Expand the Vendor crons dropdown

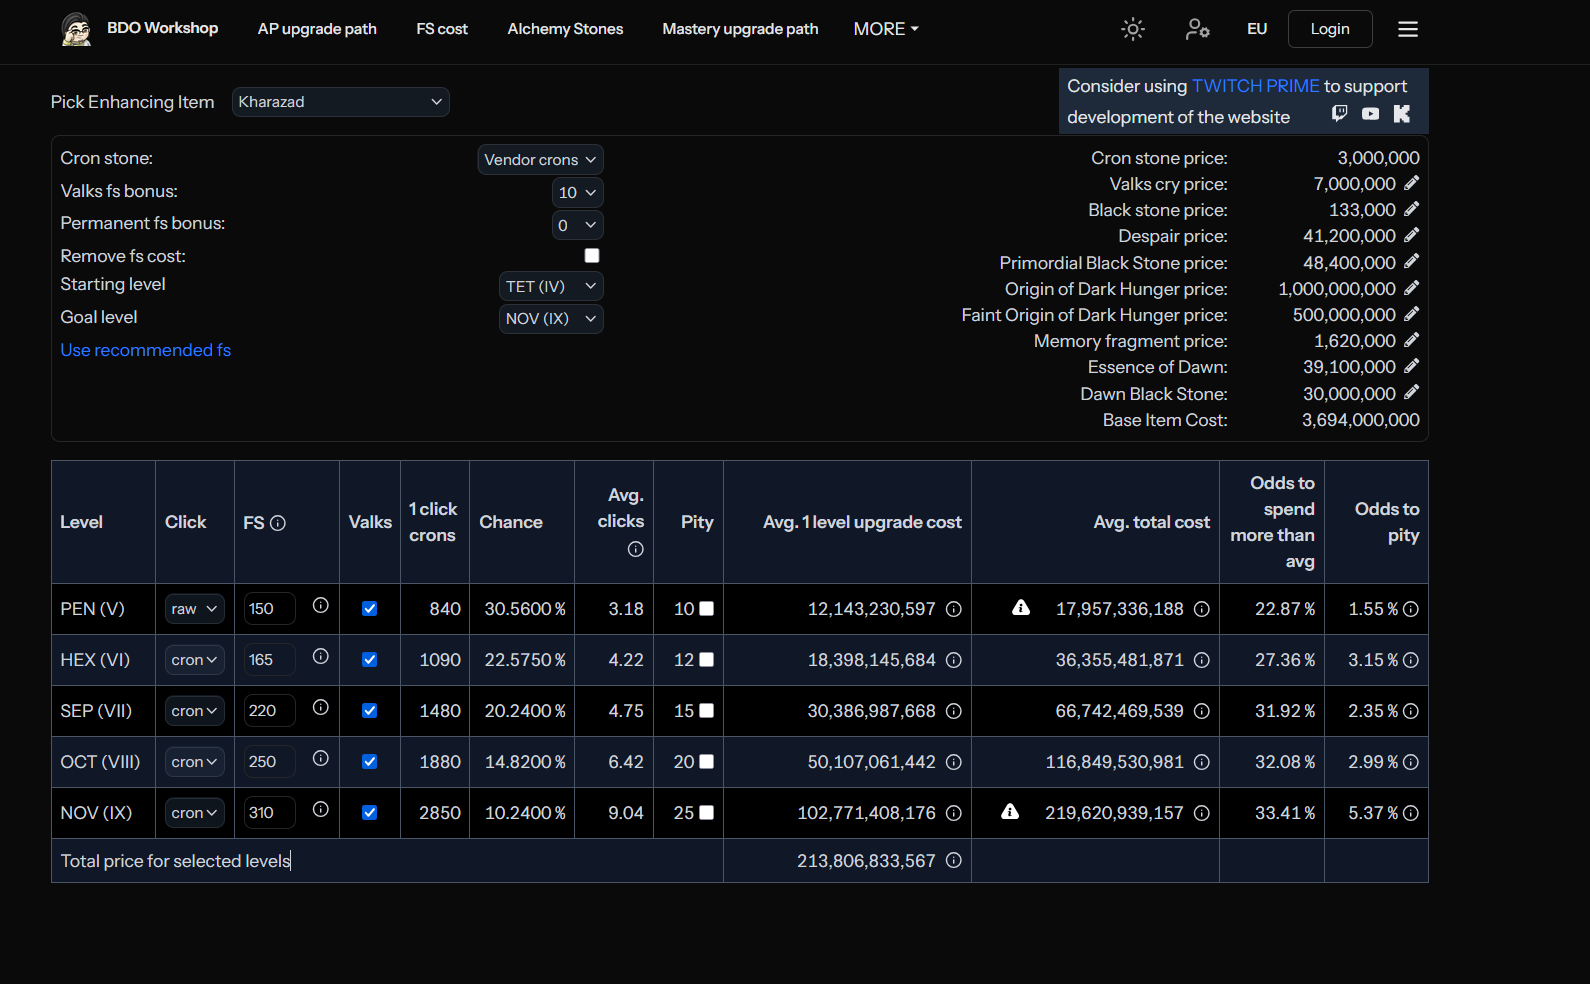[x=540, y=160]
